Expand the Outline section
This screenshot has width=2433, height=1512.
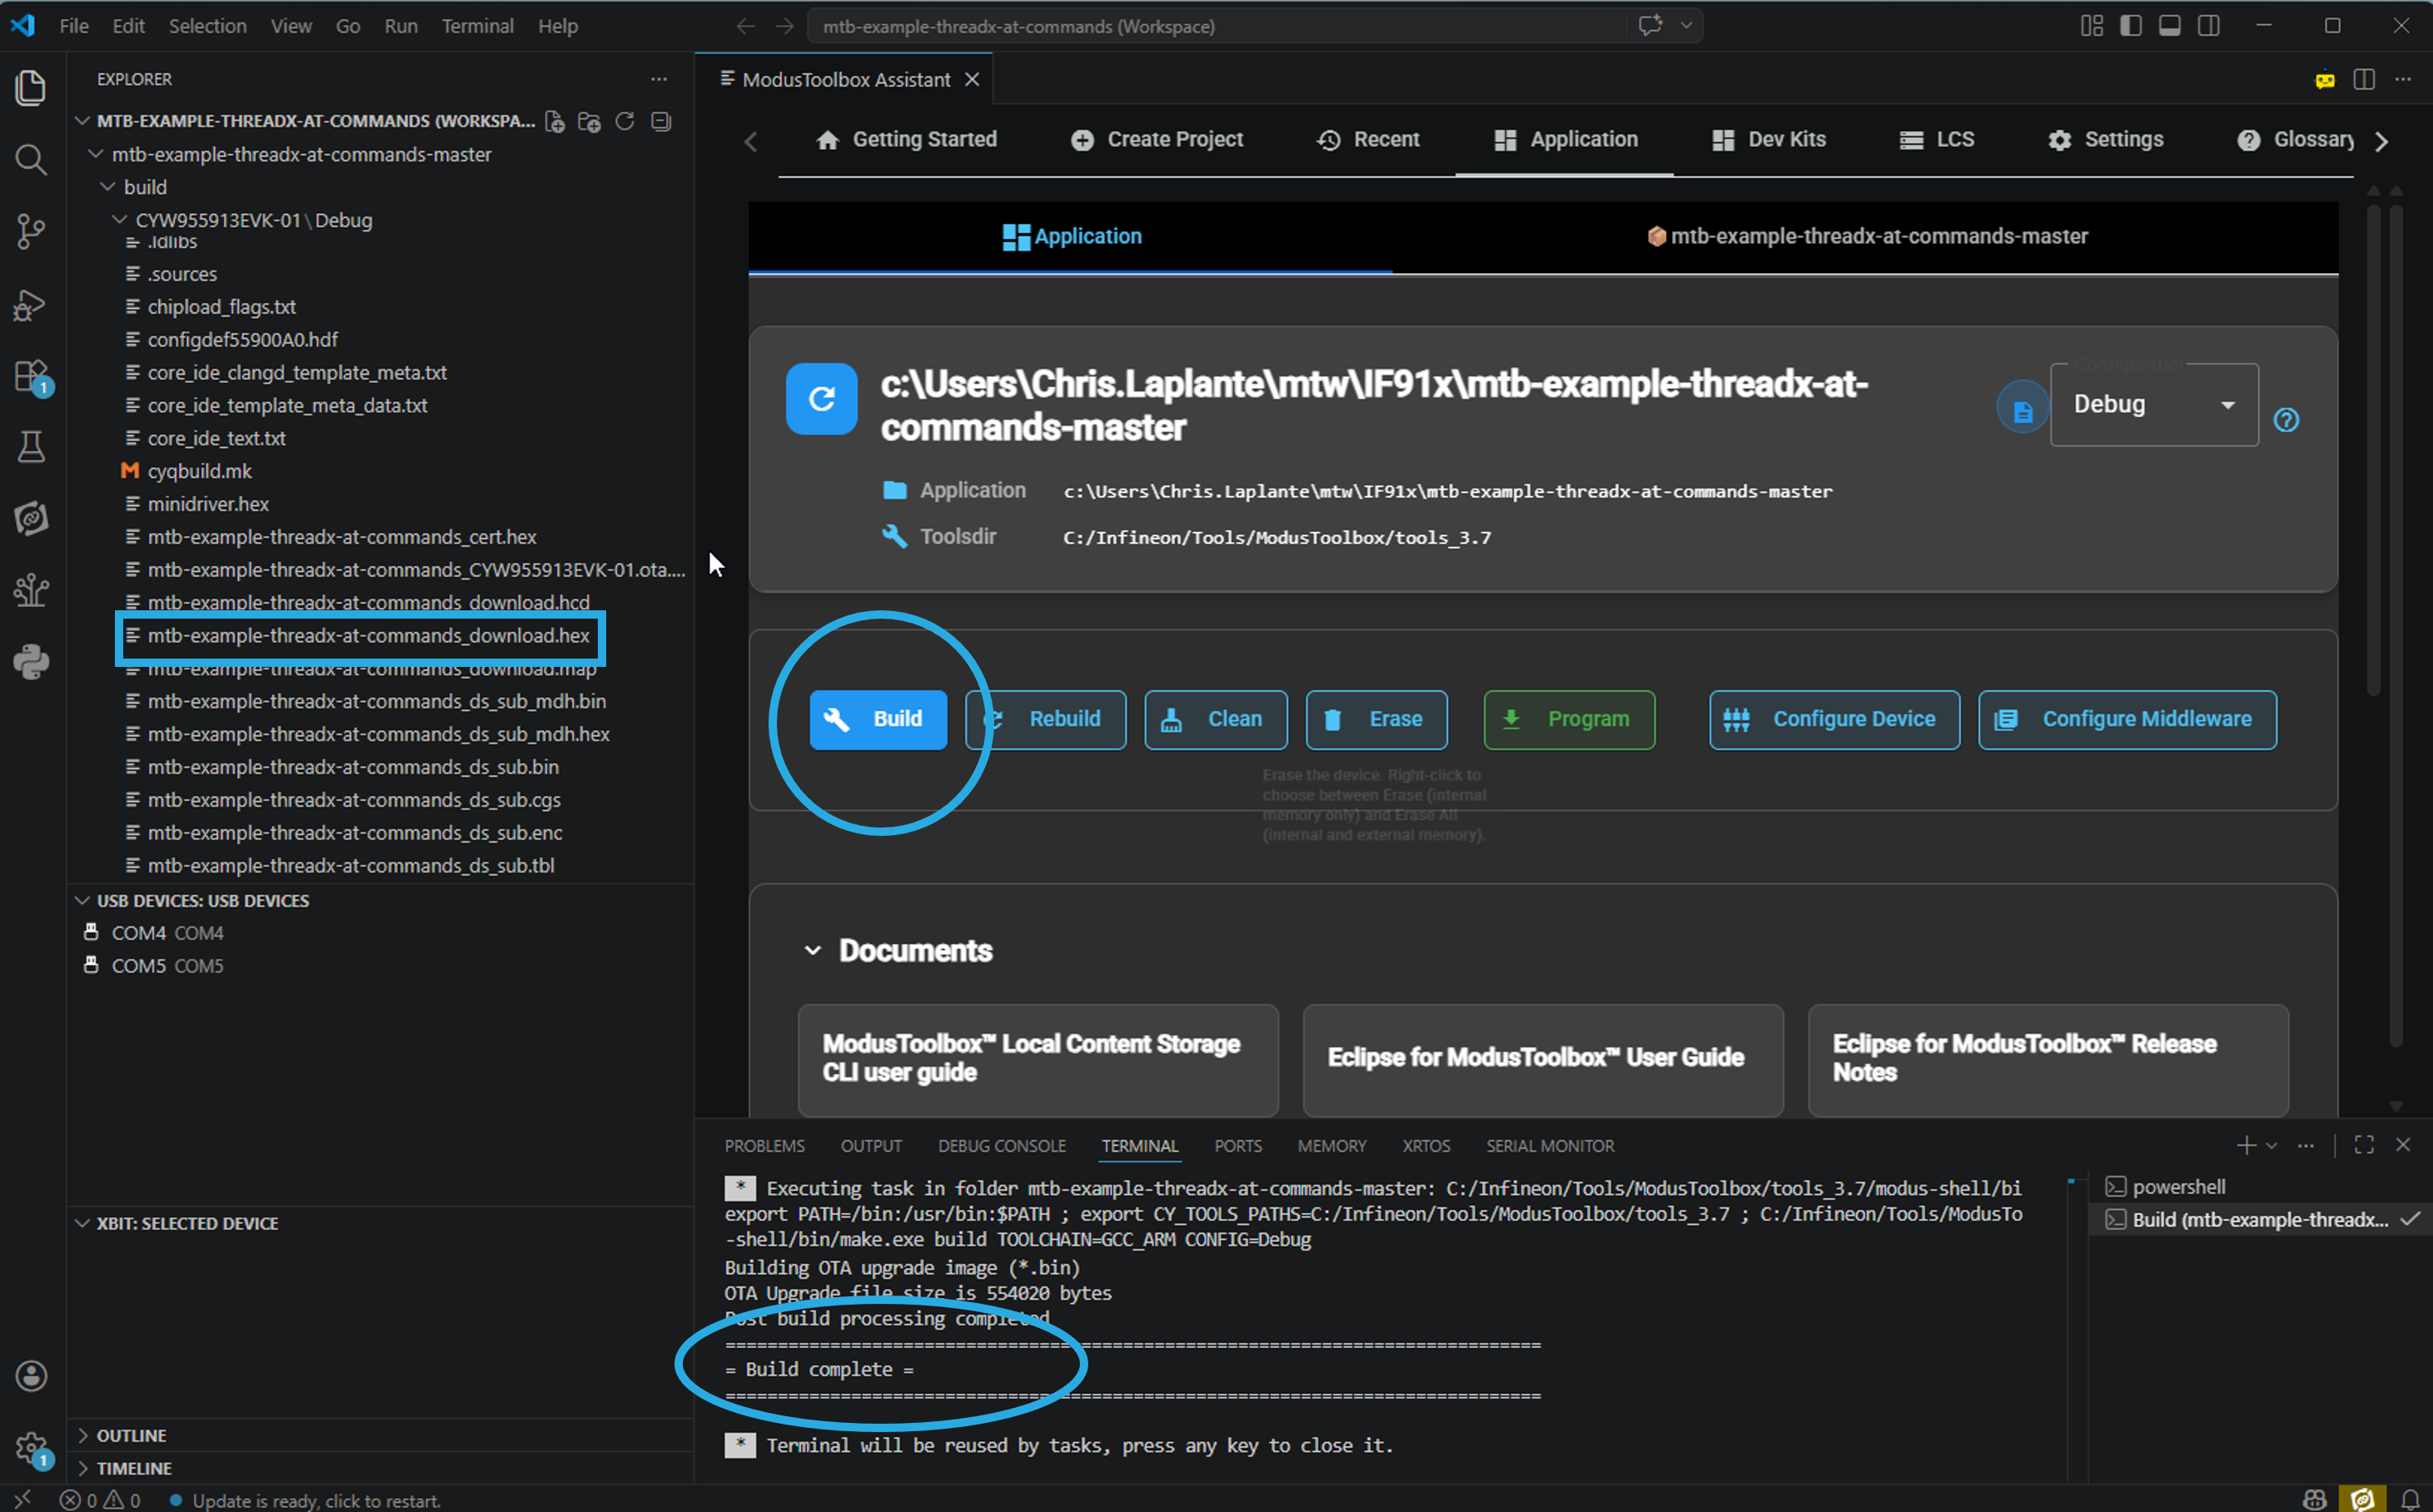click(x=83, y=1436)
